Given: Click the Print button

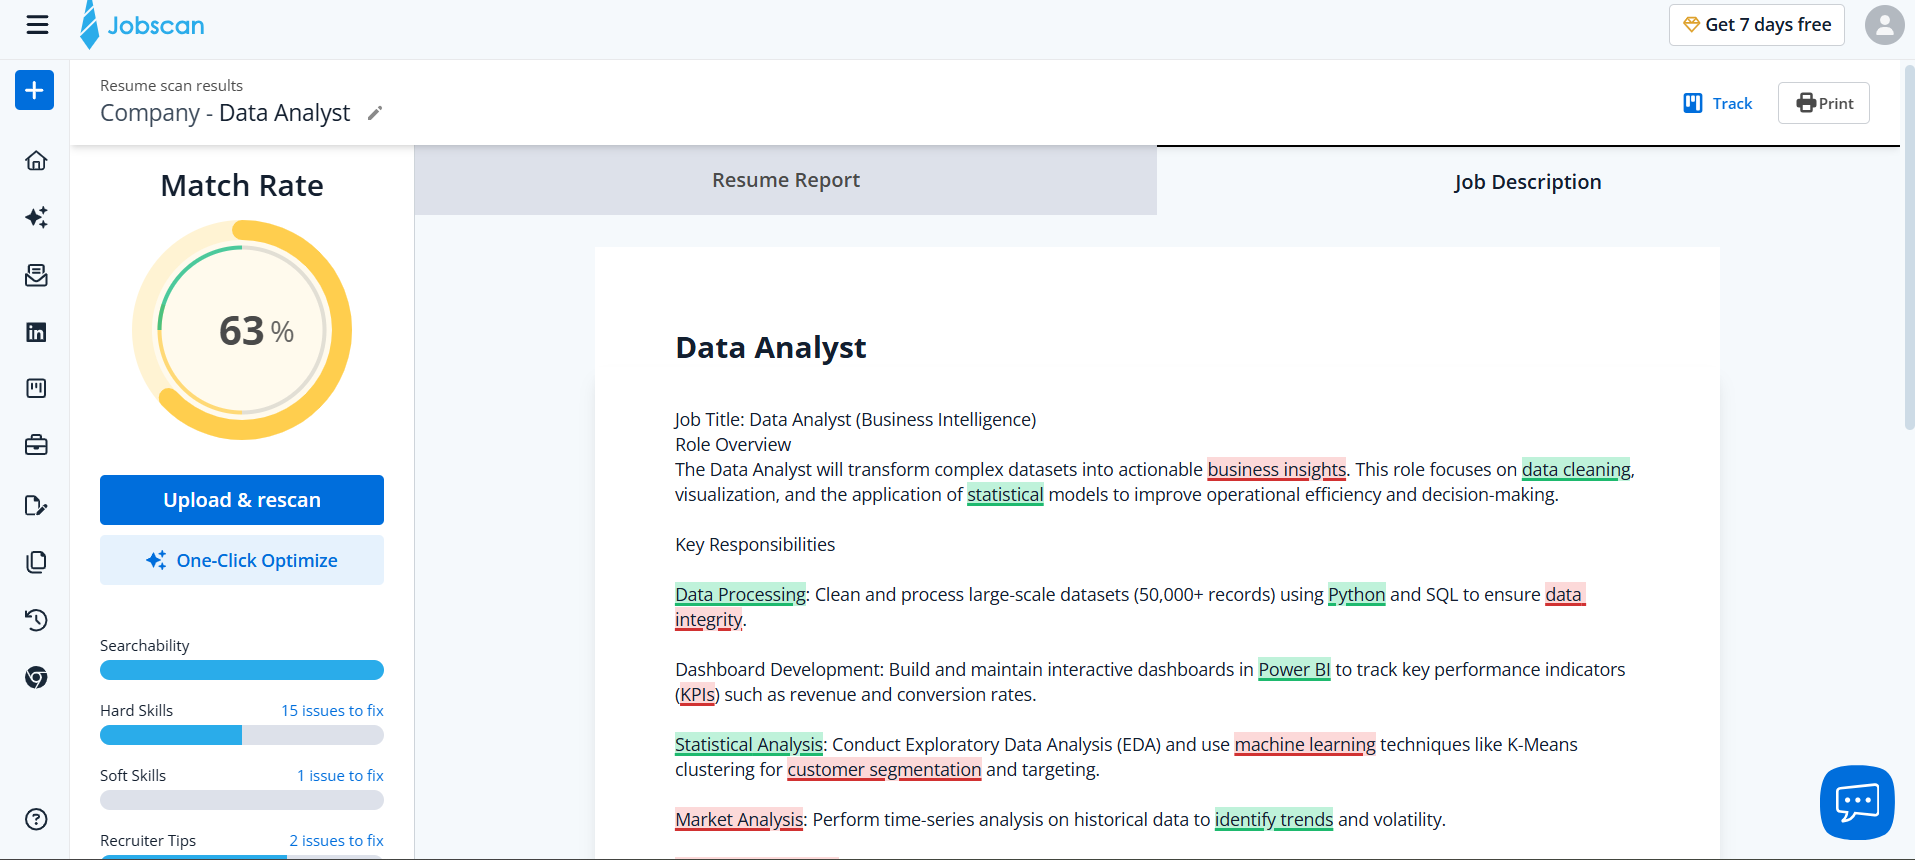Looking at the screenshot, I should coord(1824,103).
